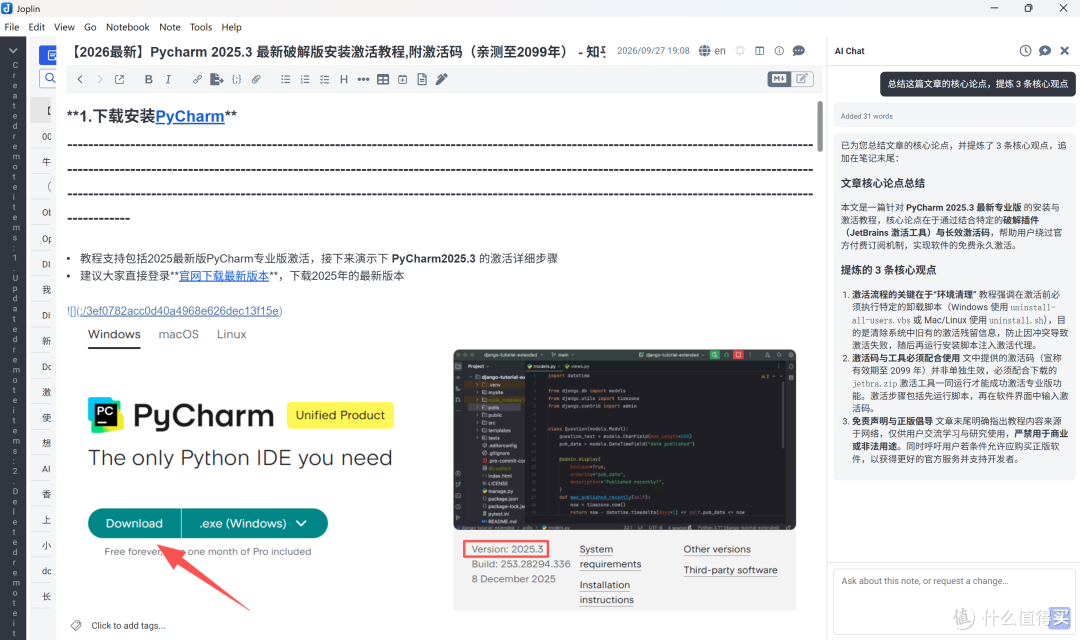Click the Unified Product badge
This screenshot has width=1080, height=640.
coord(340,415)
